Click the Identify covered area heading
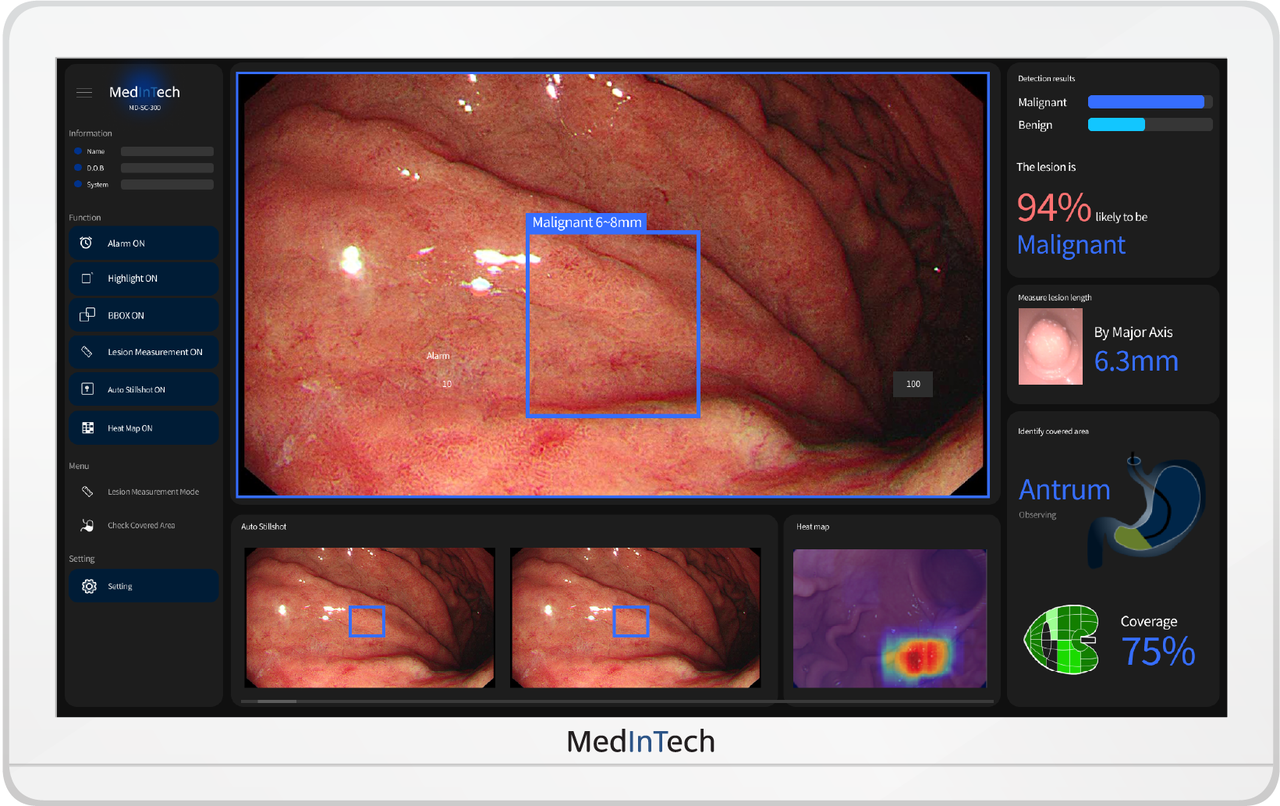This screenshot has height=806, width=1280. tap(1053, 431)
